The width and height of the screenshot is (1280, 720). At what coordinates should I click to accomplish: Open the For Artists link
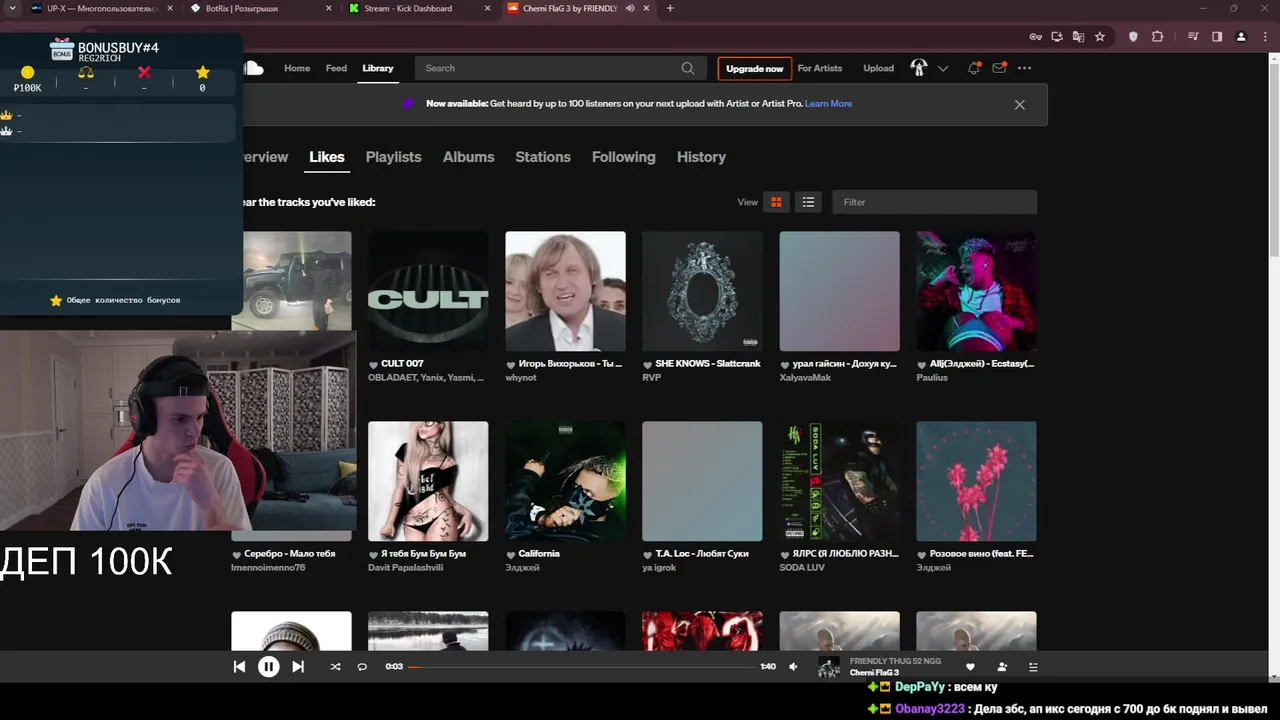click(x=820, y=68)
